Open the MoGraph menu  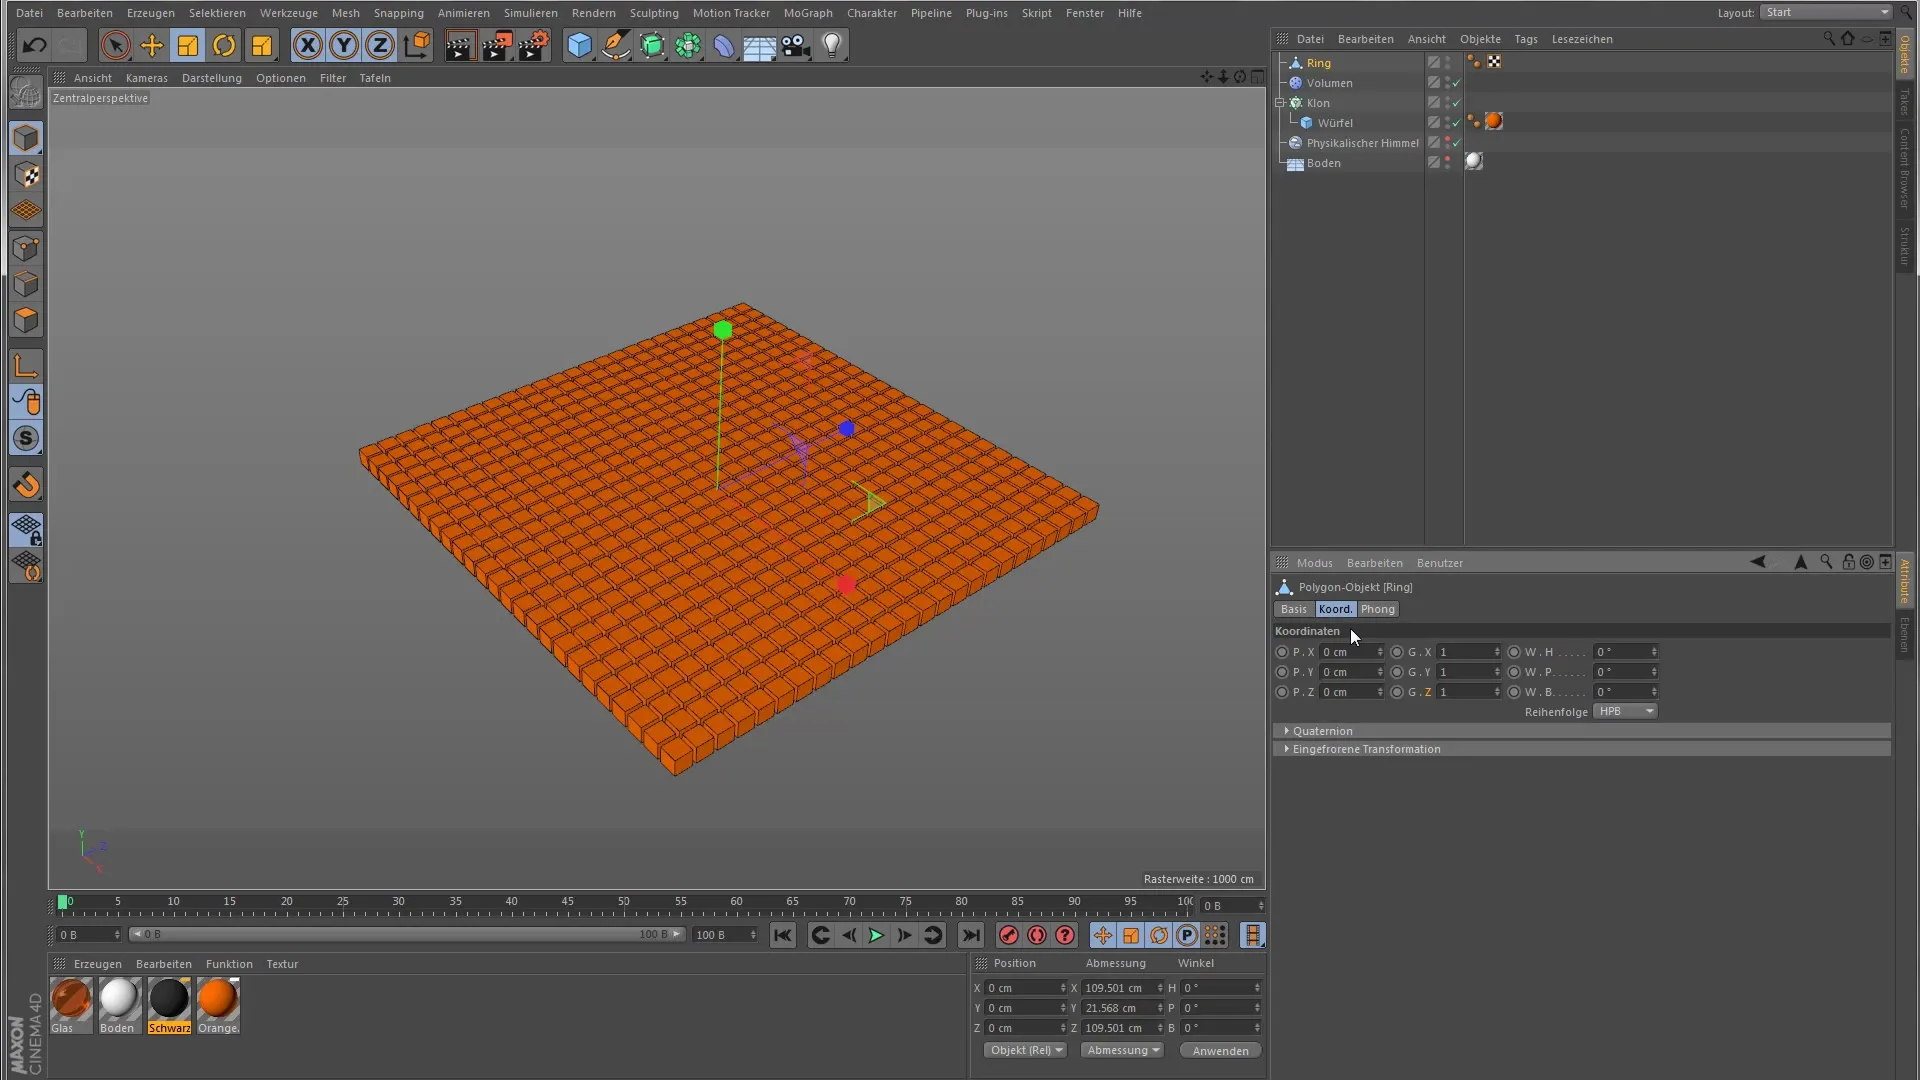point(808,13)
